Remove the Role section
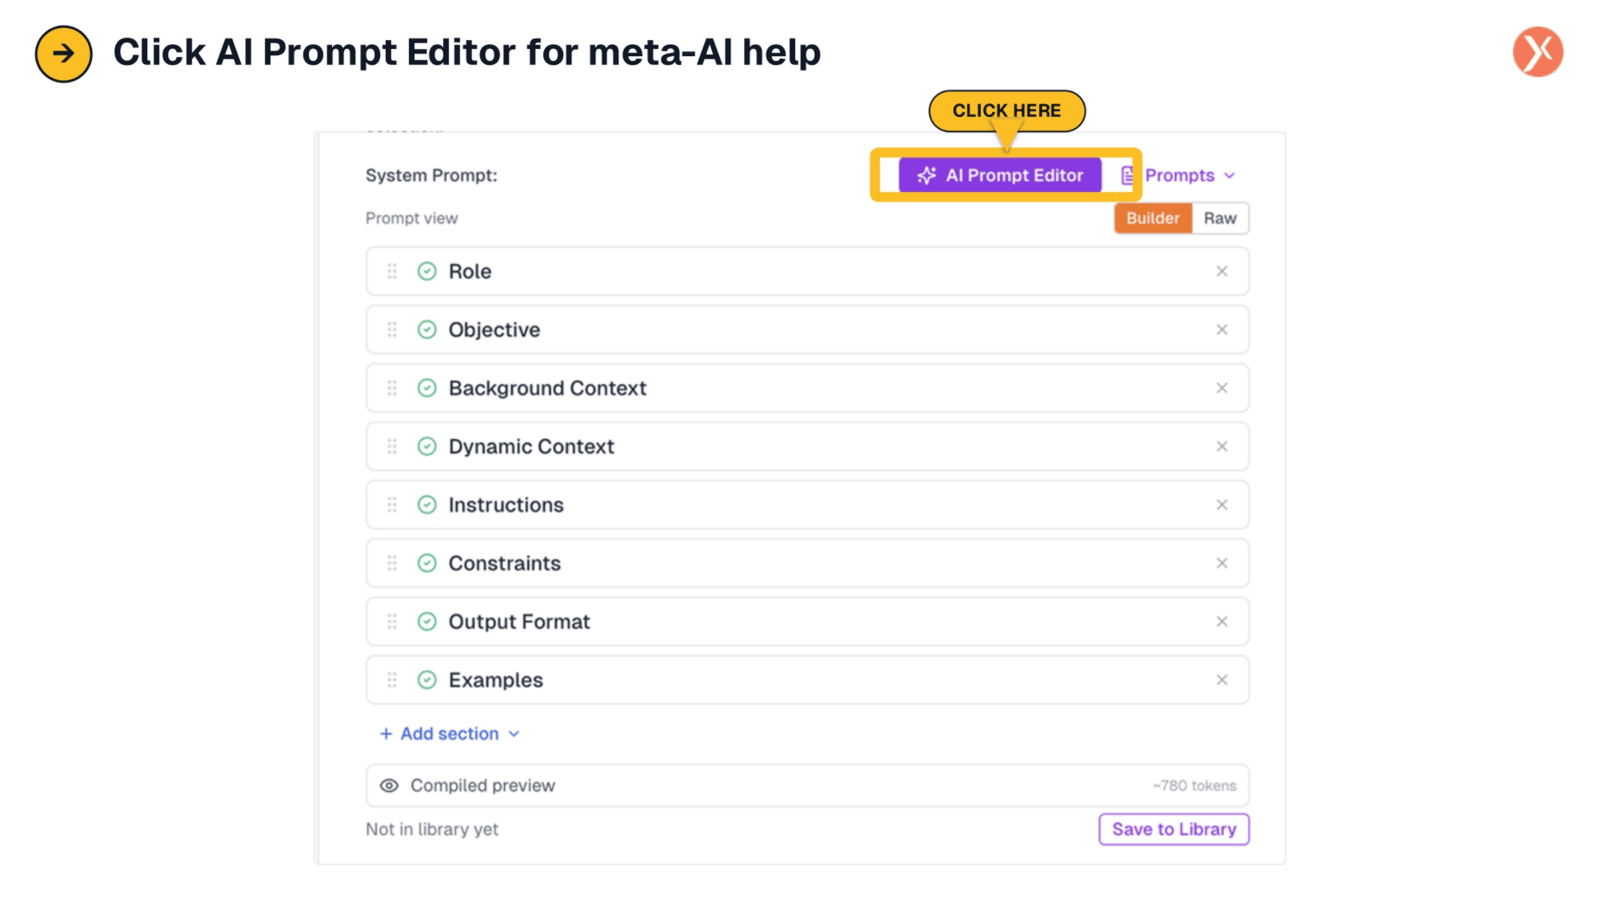The height and width of the screenshot is (900, 1600). (1222, 271)
